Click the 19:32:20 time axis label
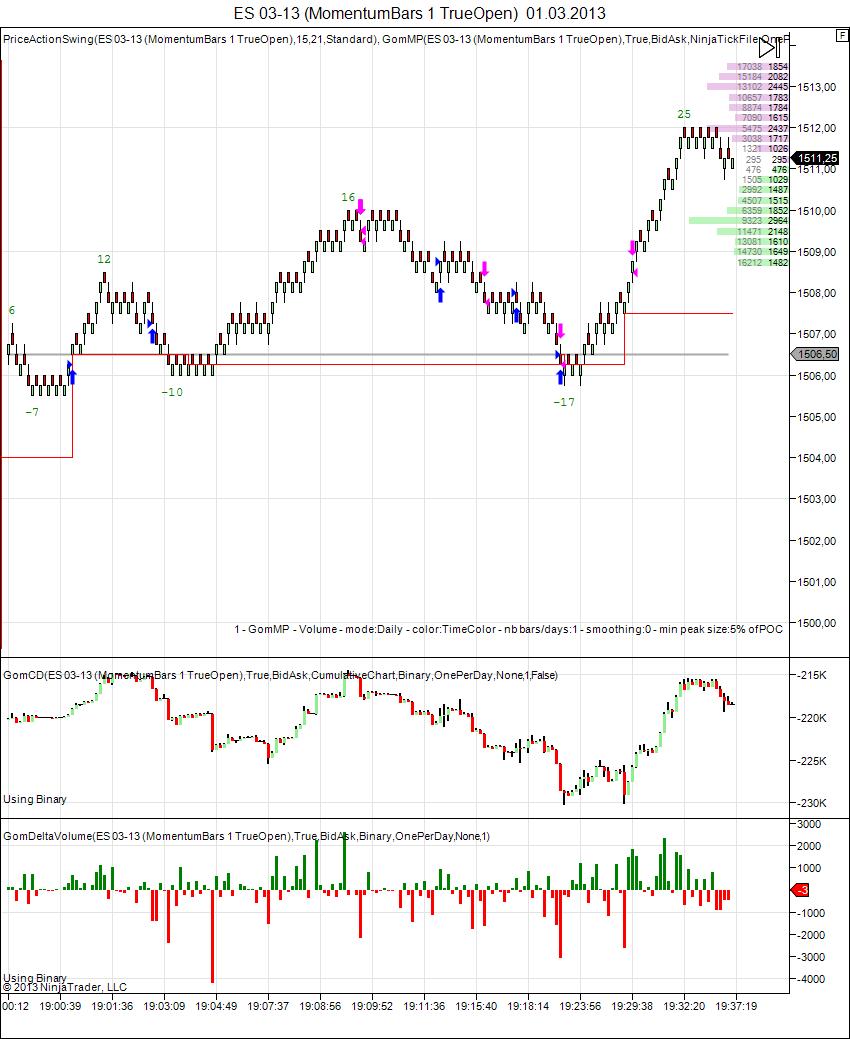The width and height of the screenshot is (850, 1039). click(x=684, y=1006)
